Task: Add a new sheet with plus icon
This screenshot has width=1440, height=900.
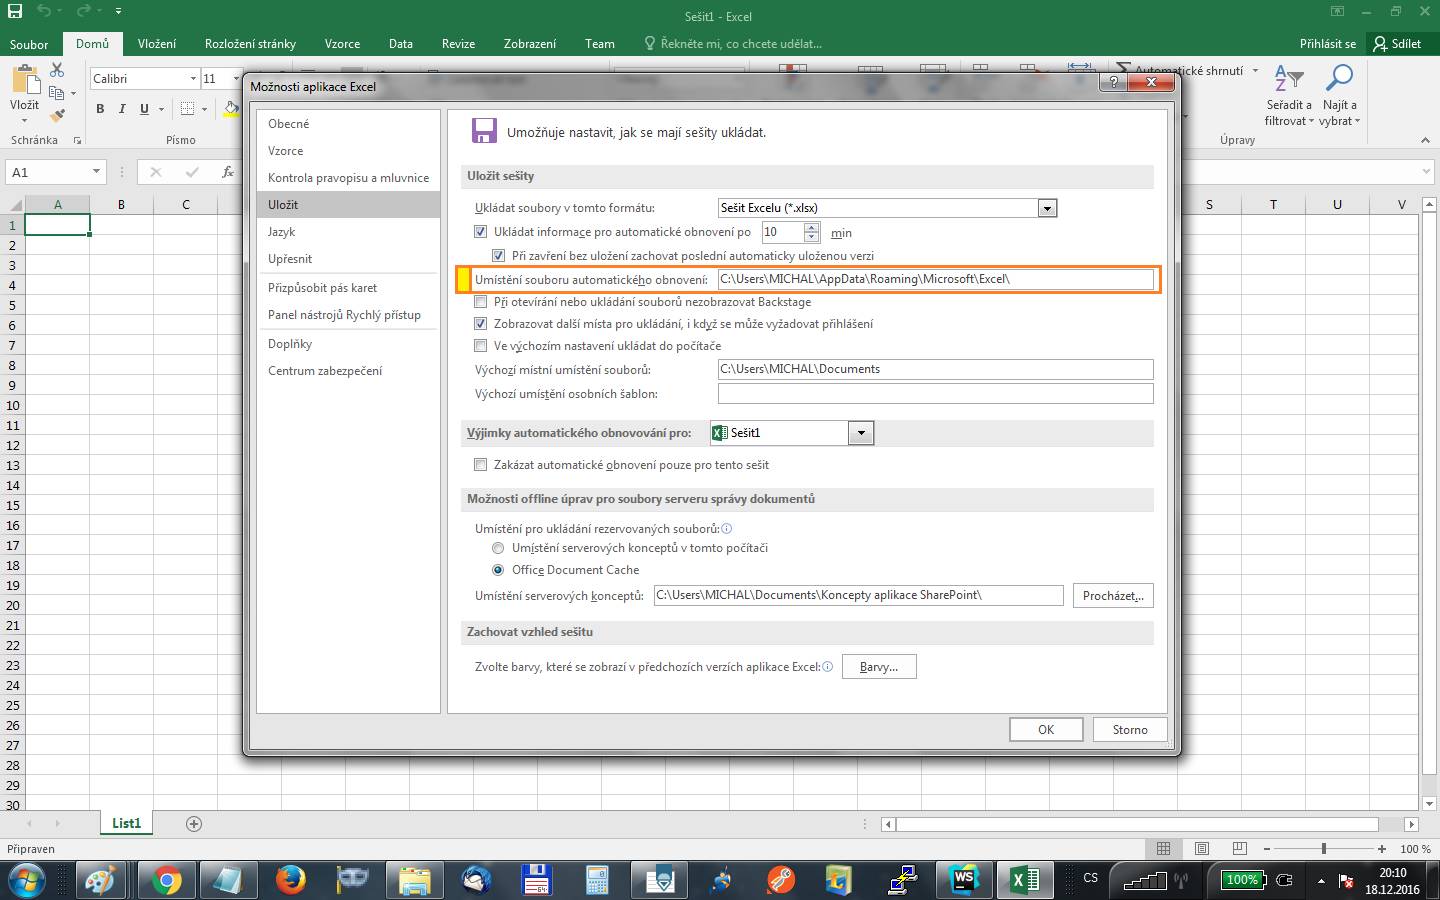Action: (194, 824)
